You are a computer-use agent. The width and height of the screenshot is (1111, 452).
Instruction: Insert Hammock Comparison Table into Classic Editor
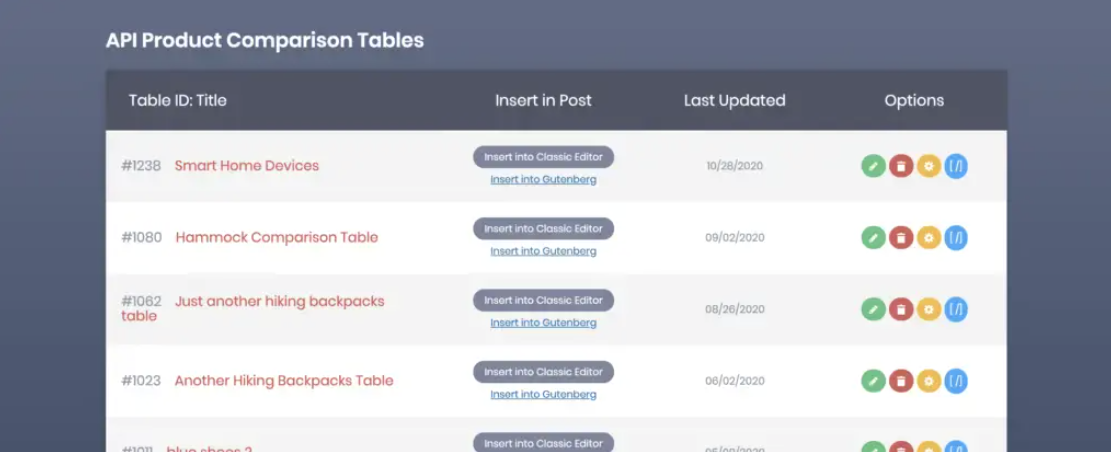click(x=543, y=229)
